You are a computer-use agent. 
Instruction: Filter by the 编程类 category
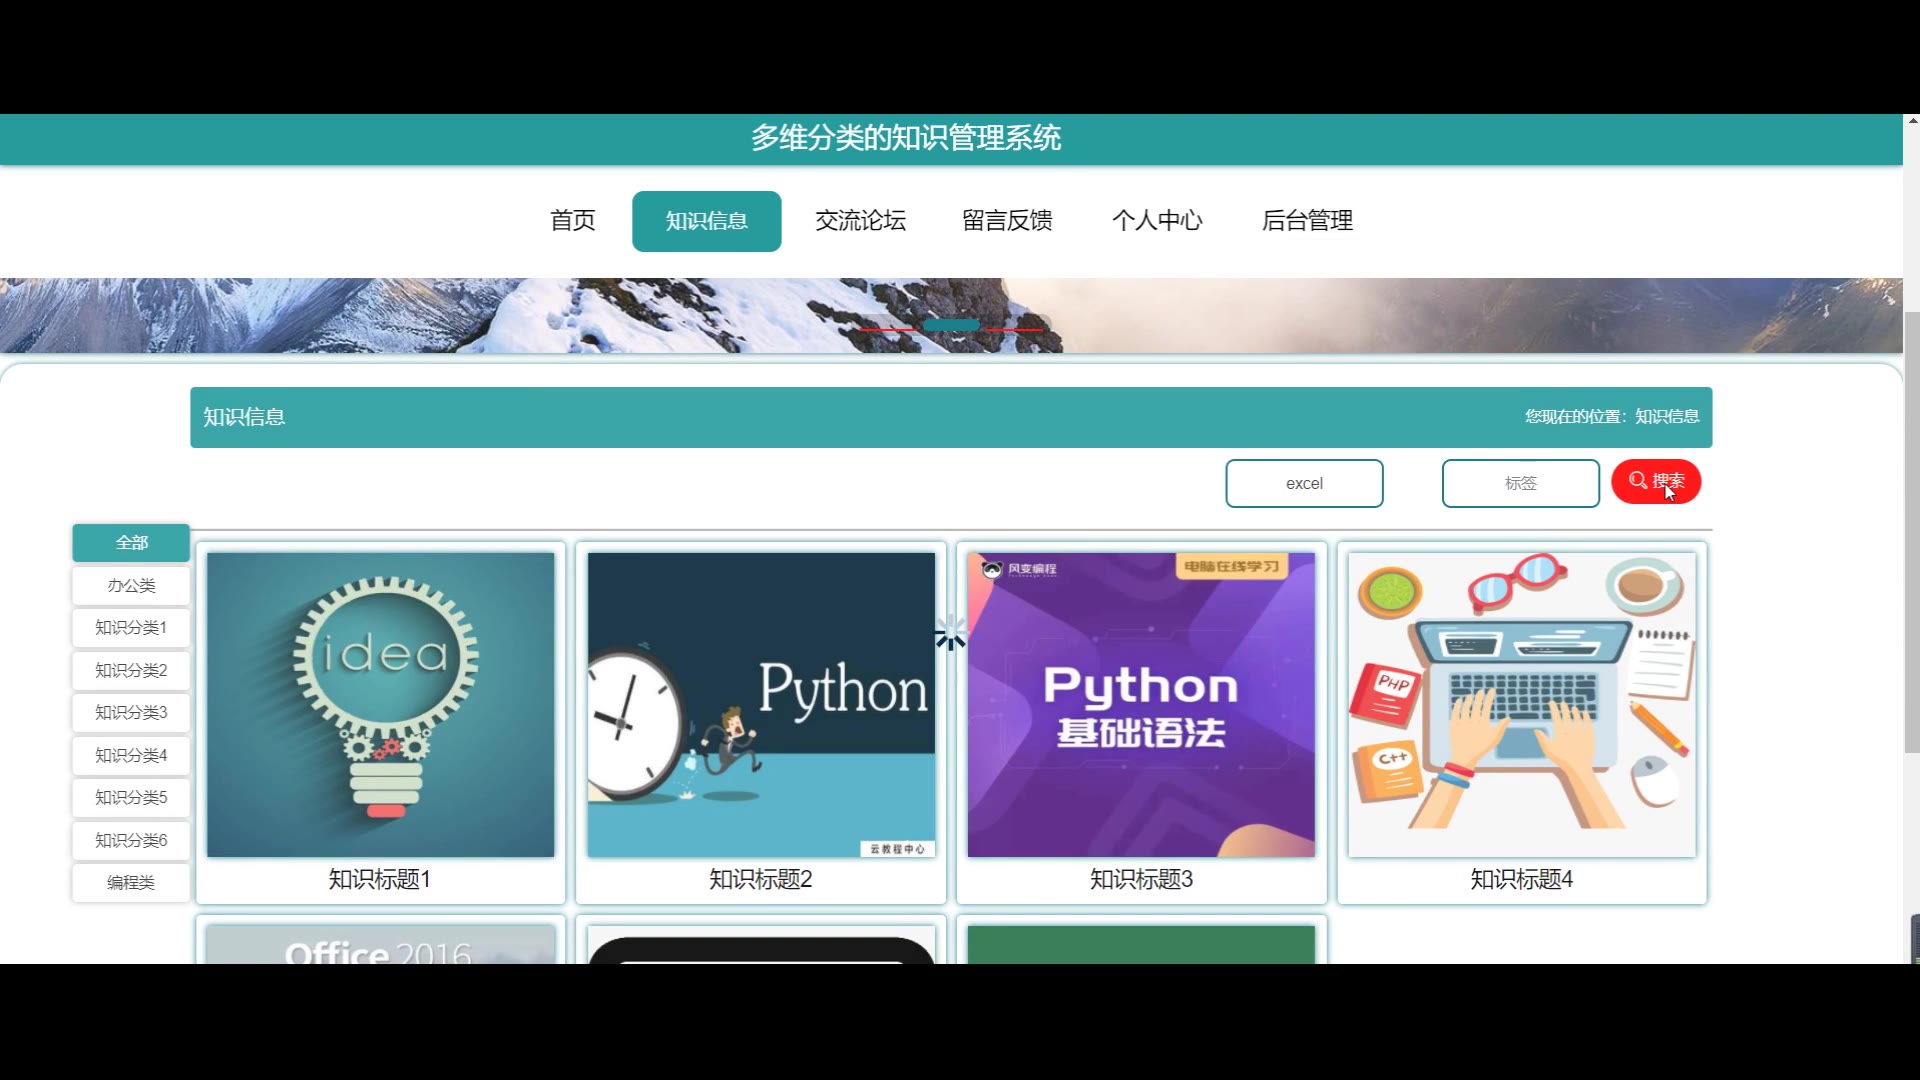[x=131, y=882]
